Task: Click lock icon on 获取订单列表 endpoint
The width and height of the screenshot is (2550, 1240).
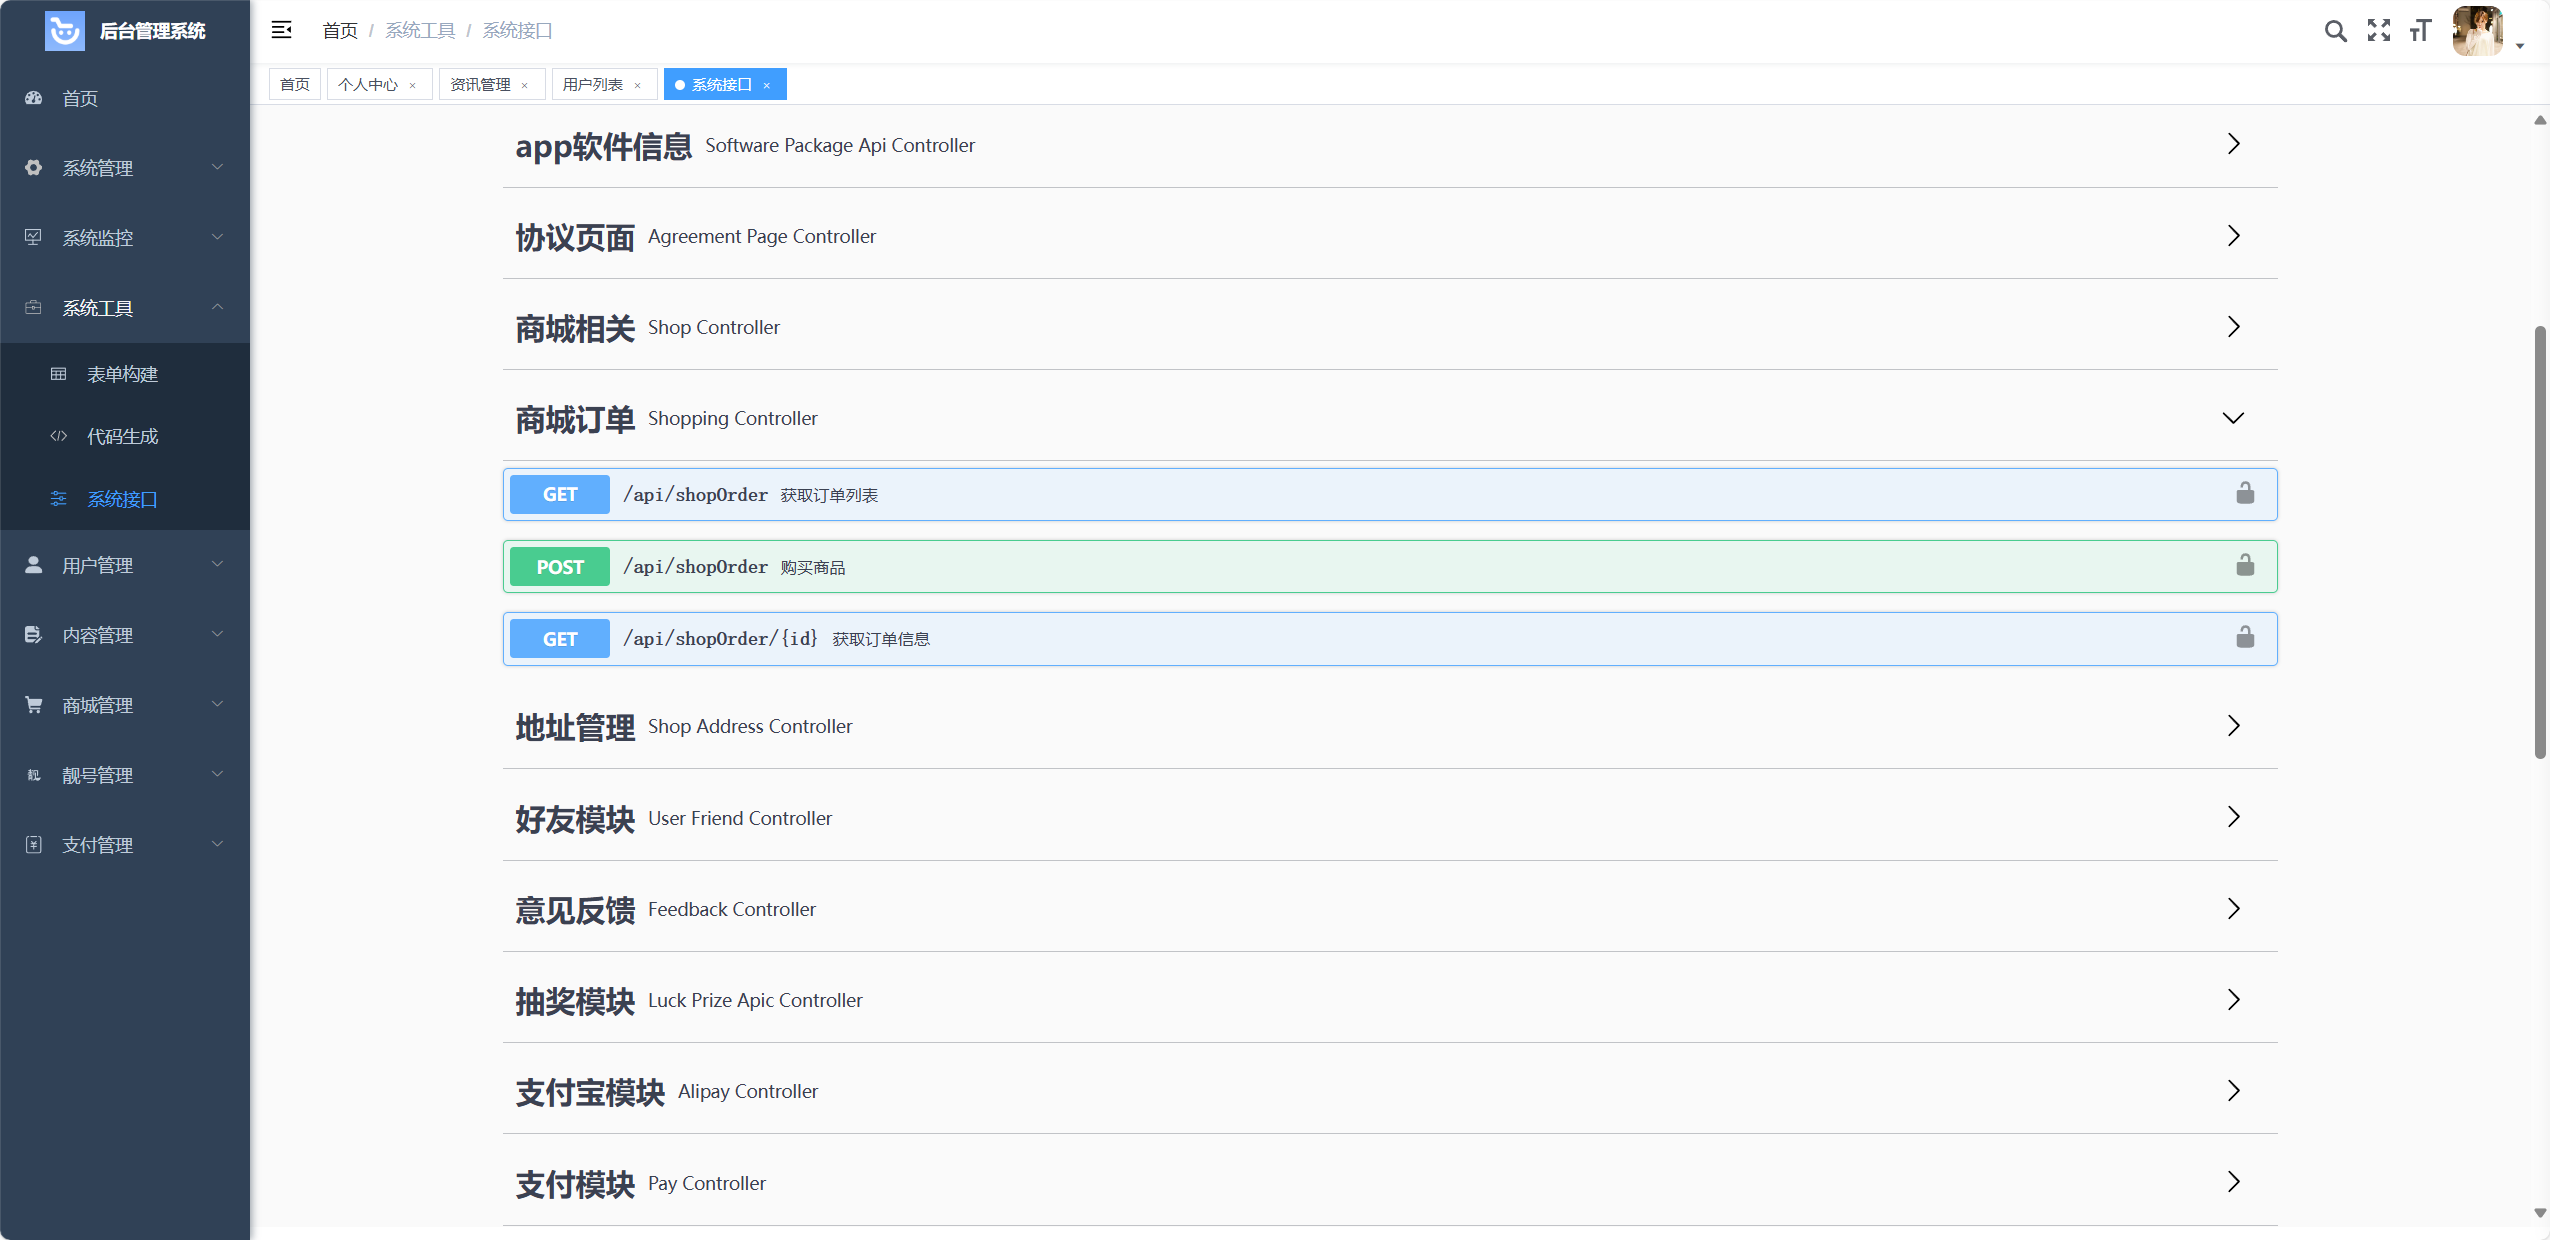Action: coord(2245,494)
